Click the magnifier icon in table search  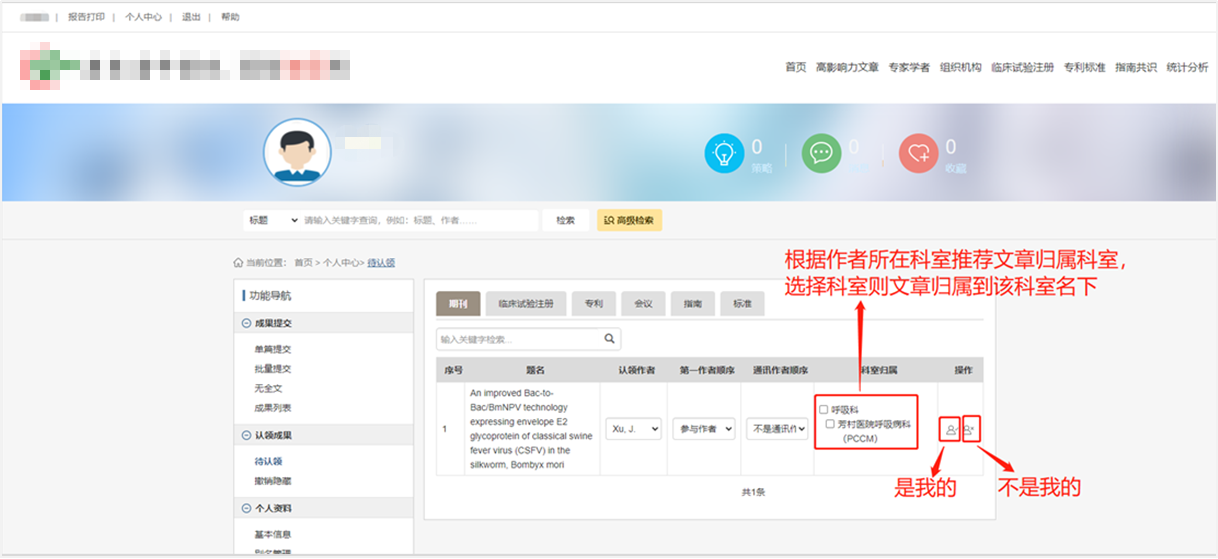(x=610, y=339)
